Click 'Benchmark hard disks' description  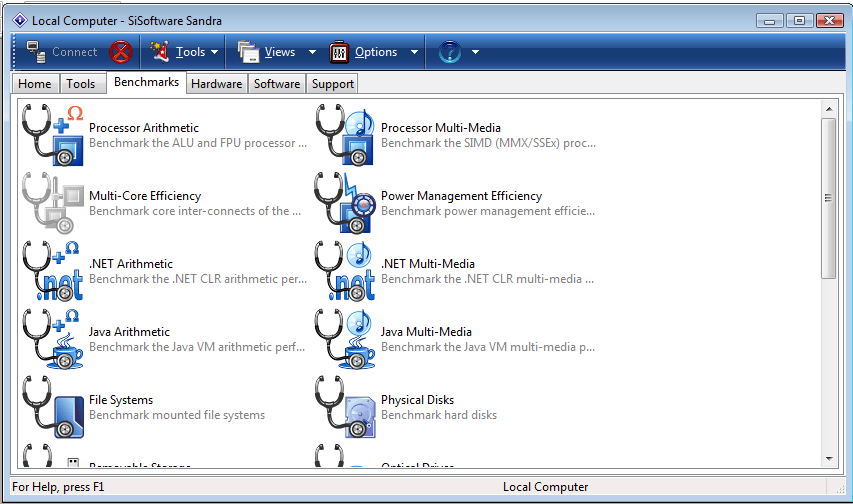pyautogui.click(x=439, y=415)
